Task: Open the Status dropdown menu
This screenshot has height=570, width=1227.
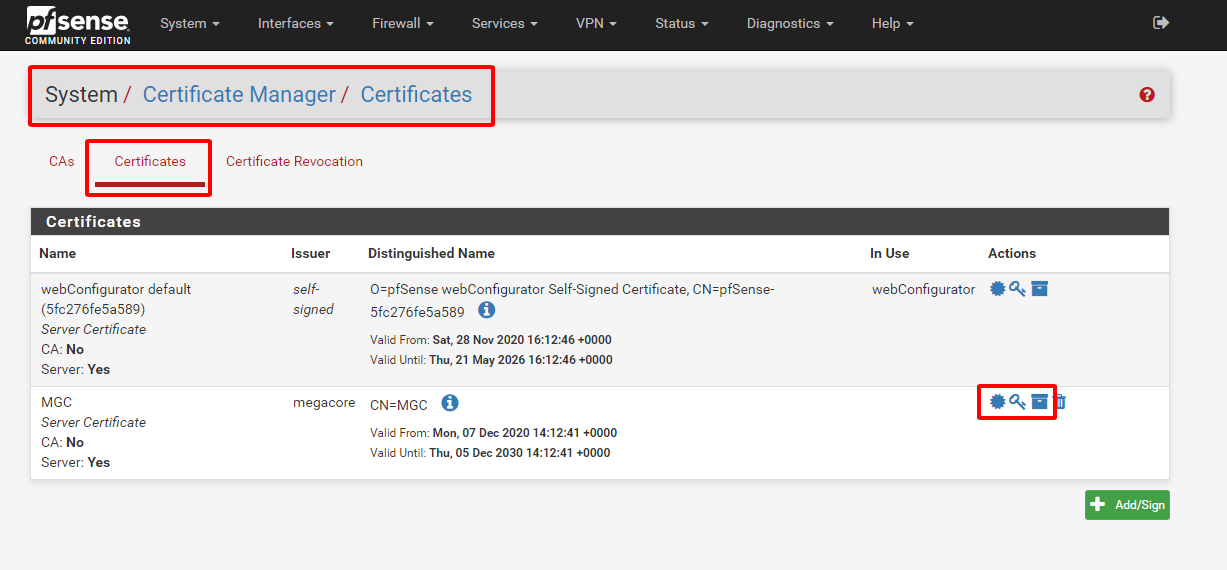Action: pos(682,23)
